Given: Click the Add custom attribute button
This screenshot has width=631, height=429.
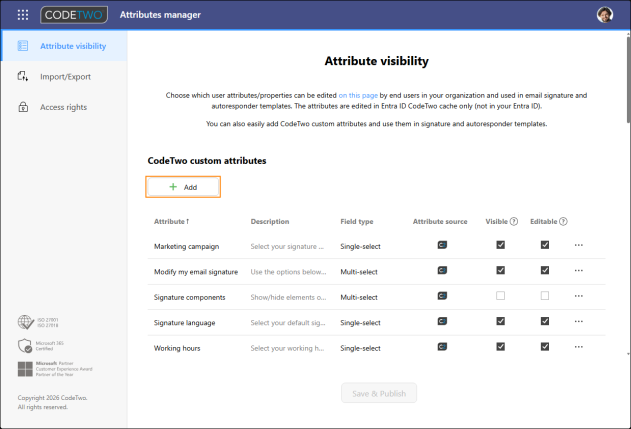Looking at the screenshot, I should click(x=183, y=187).
